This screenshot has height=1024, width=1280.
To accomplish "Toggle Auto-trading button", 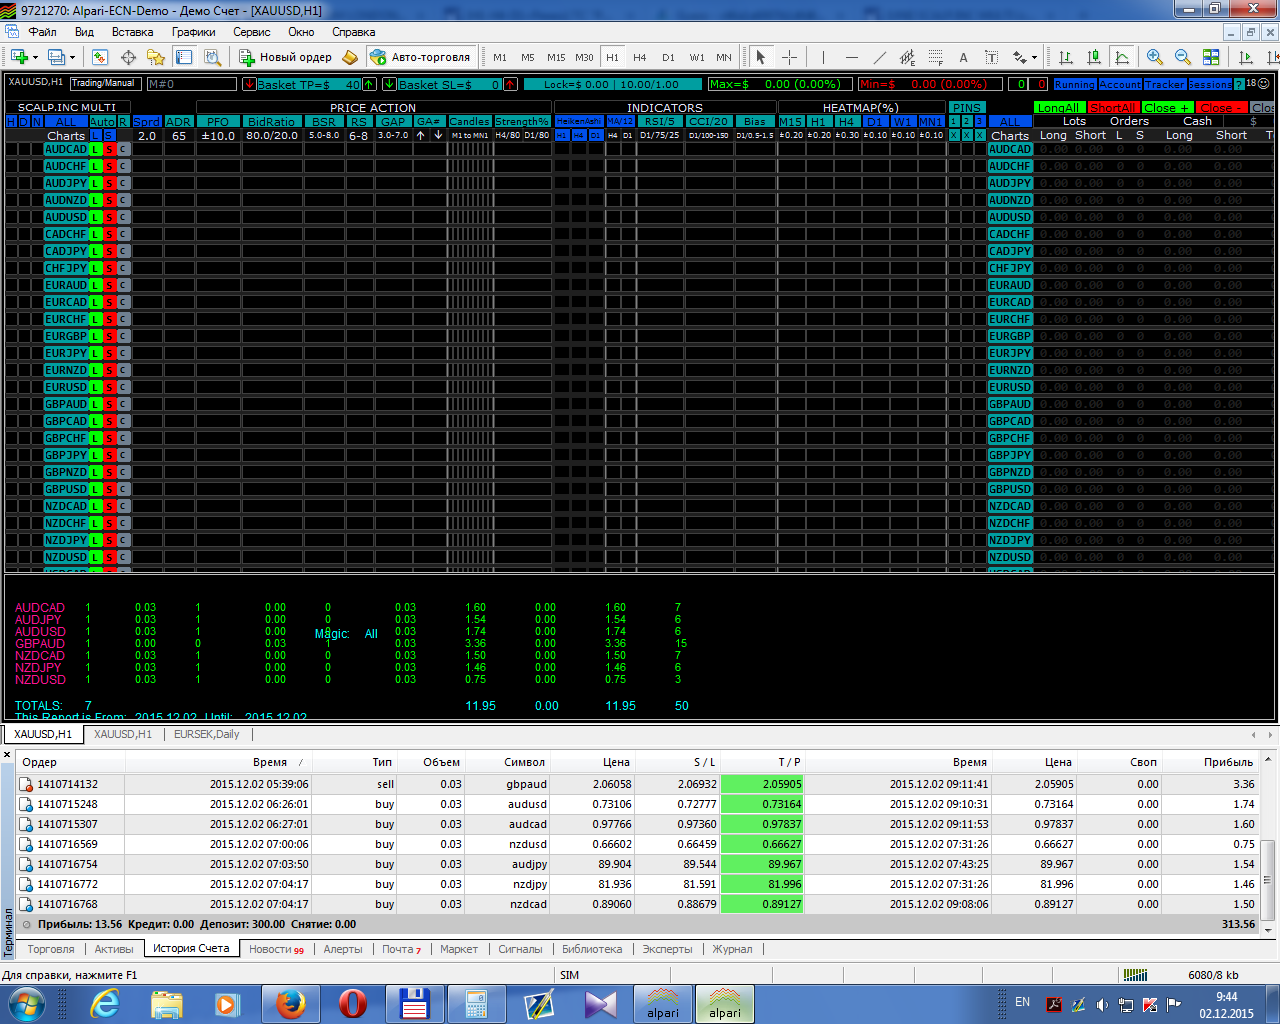I will (x=420, y=57).
